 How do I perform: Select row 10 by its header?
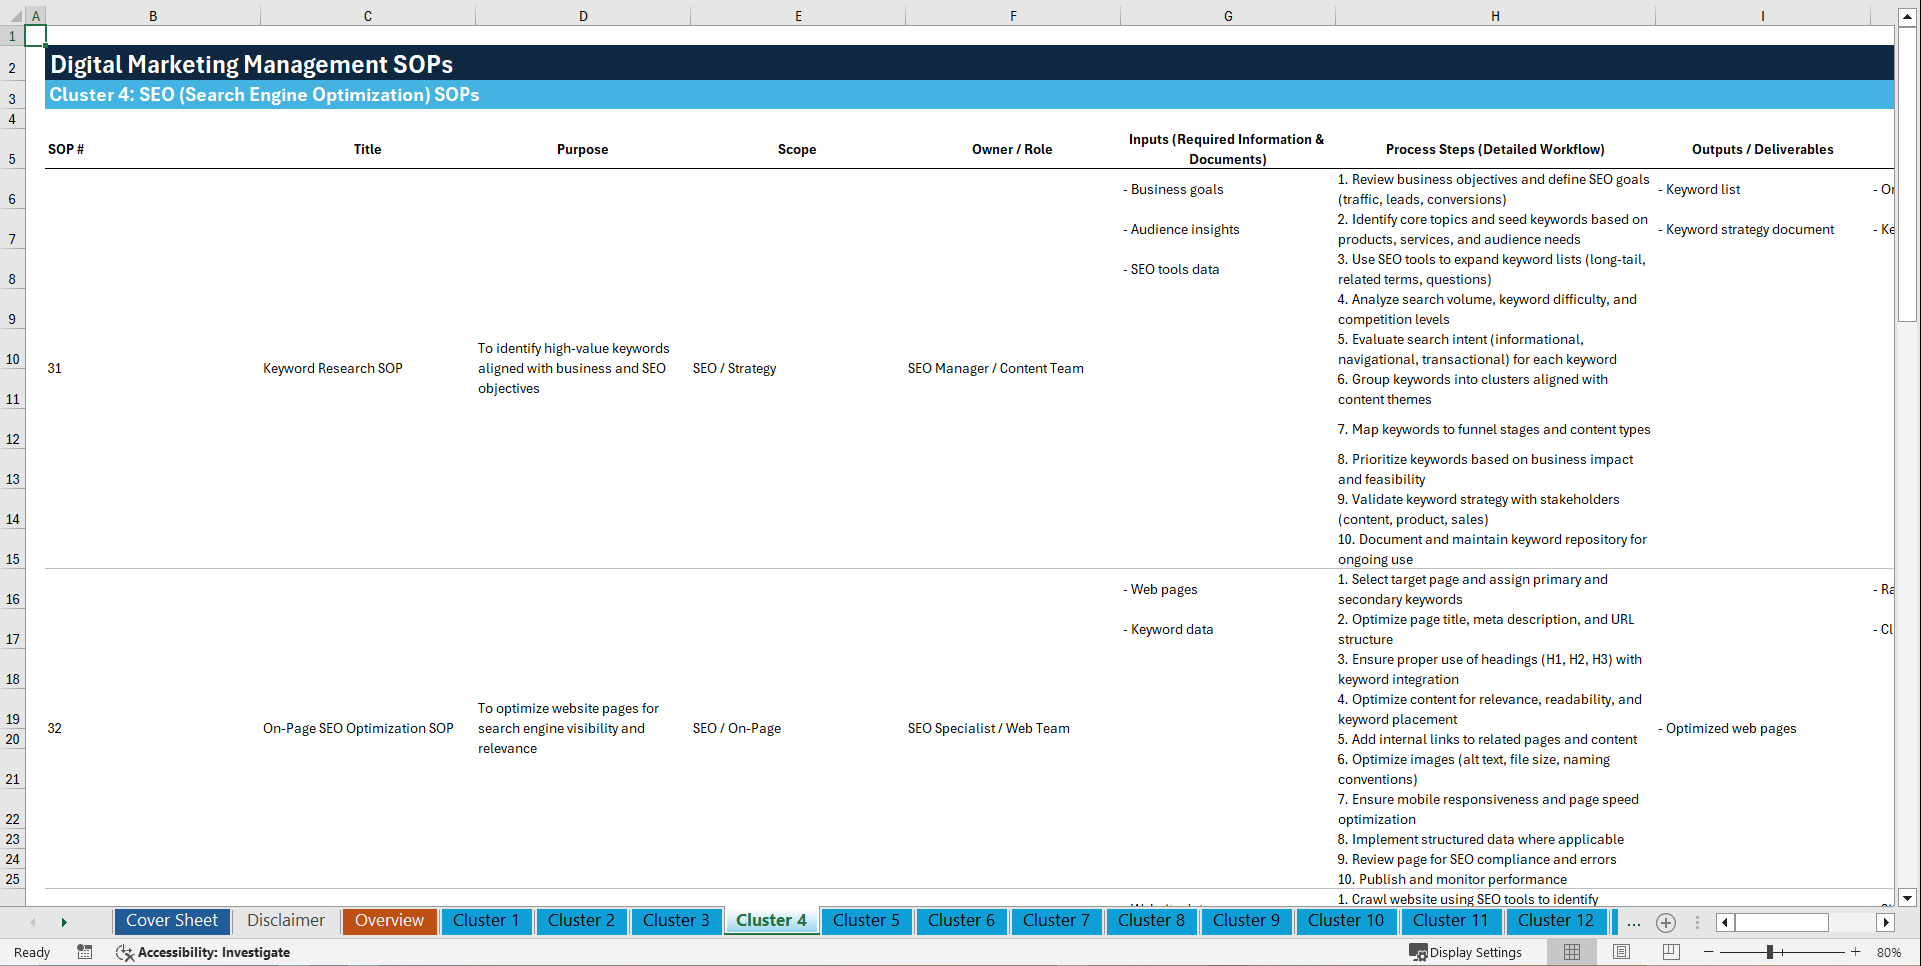point(12,358)
